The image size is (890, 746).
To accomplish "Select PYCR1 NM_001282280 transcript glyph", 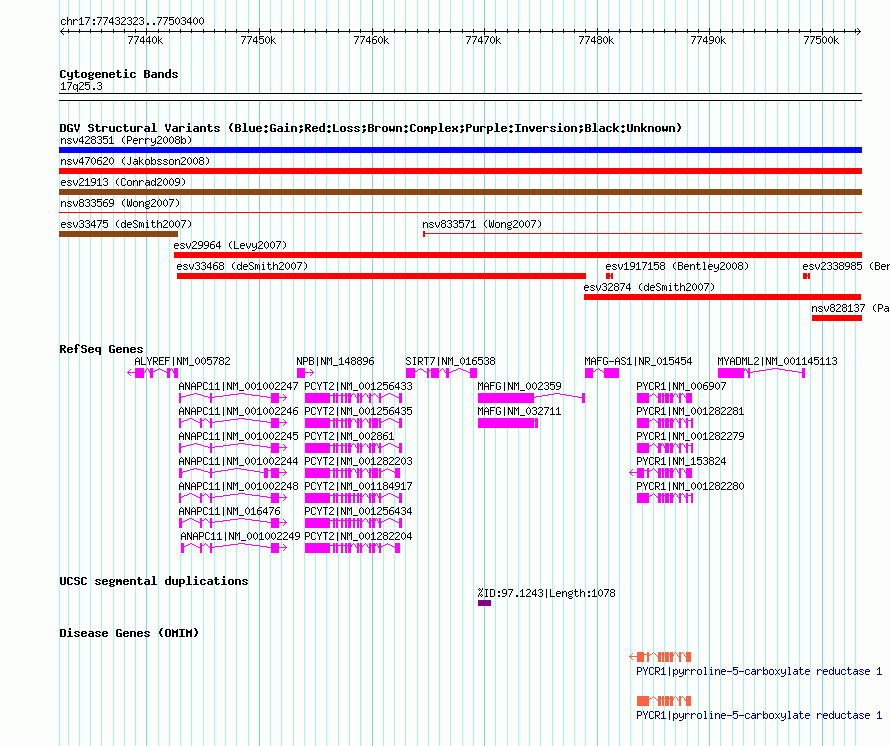I will point(665,497).
